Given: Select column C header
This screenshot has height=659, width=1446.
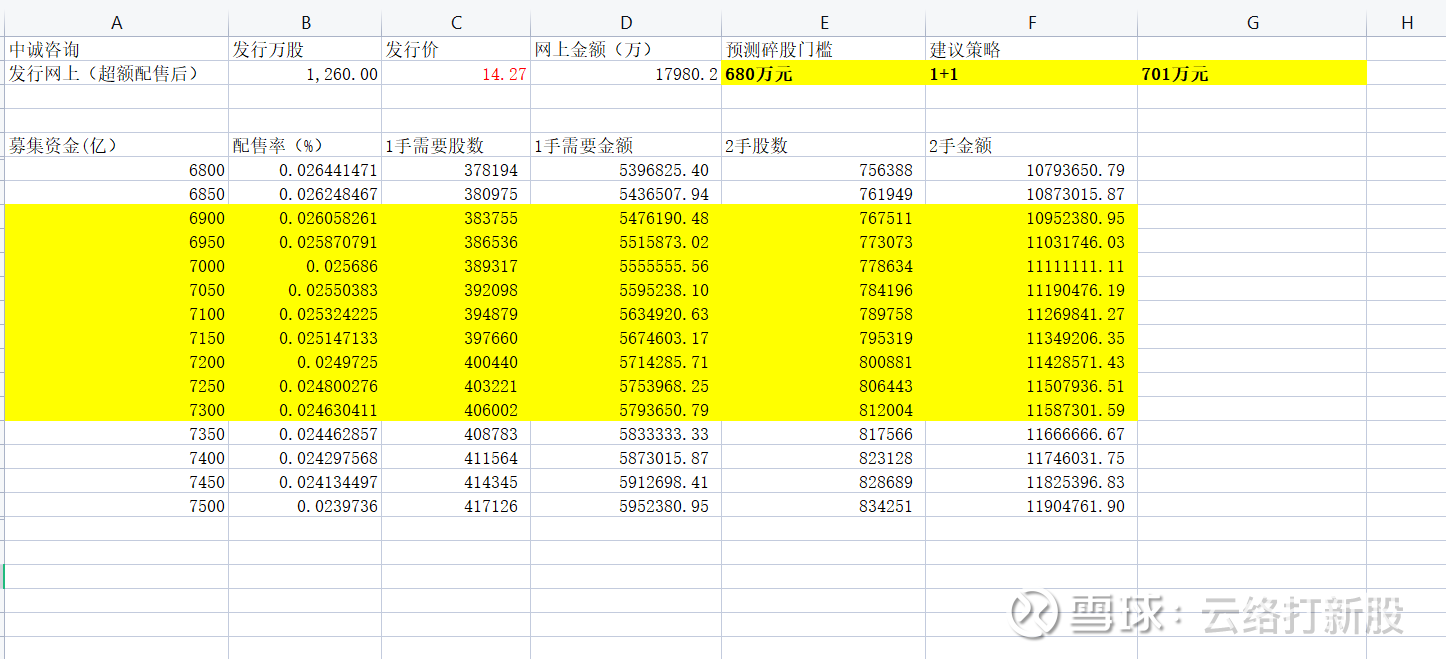Looking at the screenshot, I should 456,23.
